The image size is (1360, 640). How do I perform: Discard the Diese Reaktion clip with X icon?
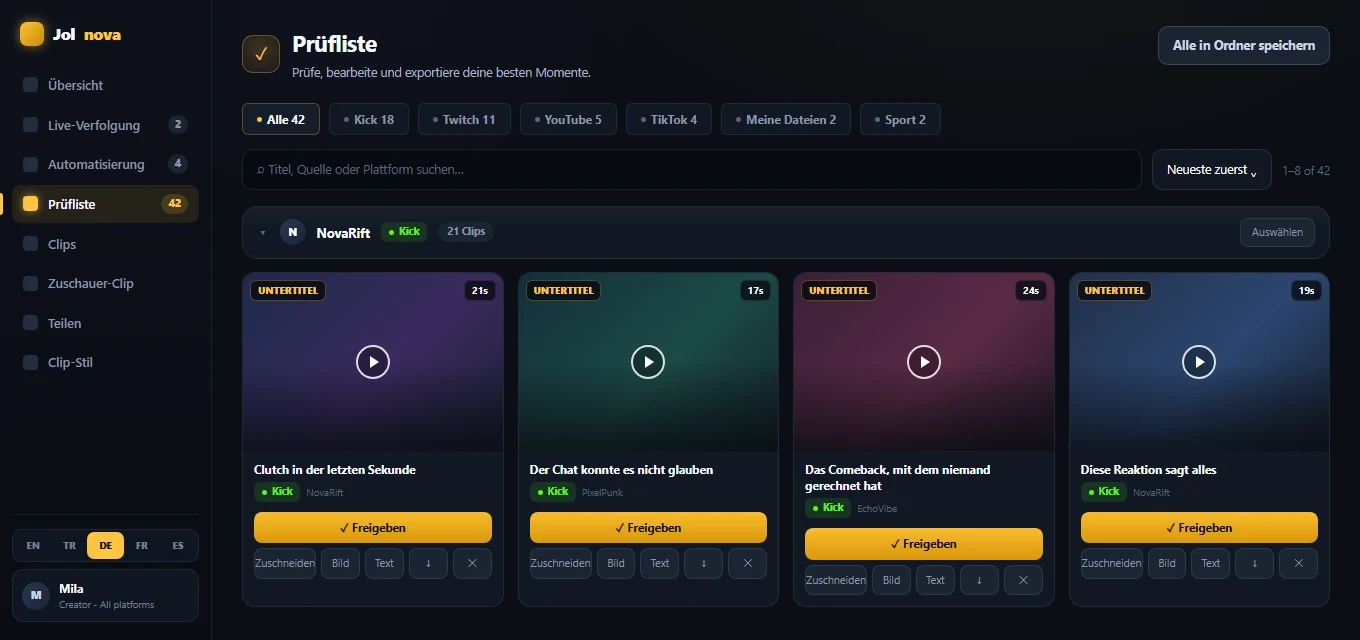[1299, 563]
